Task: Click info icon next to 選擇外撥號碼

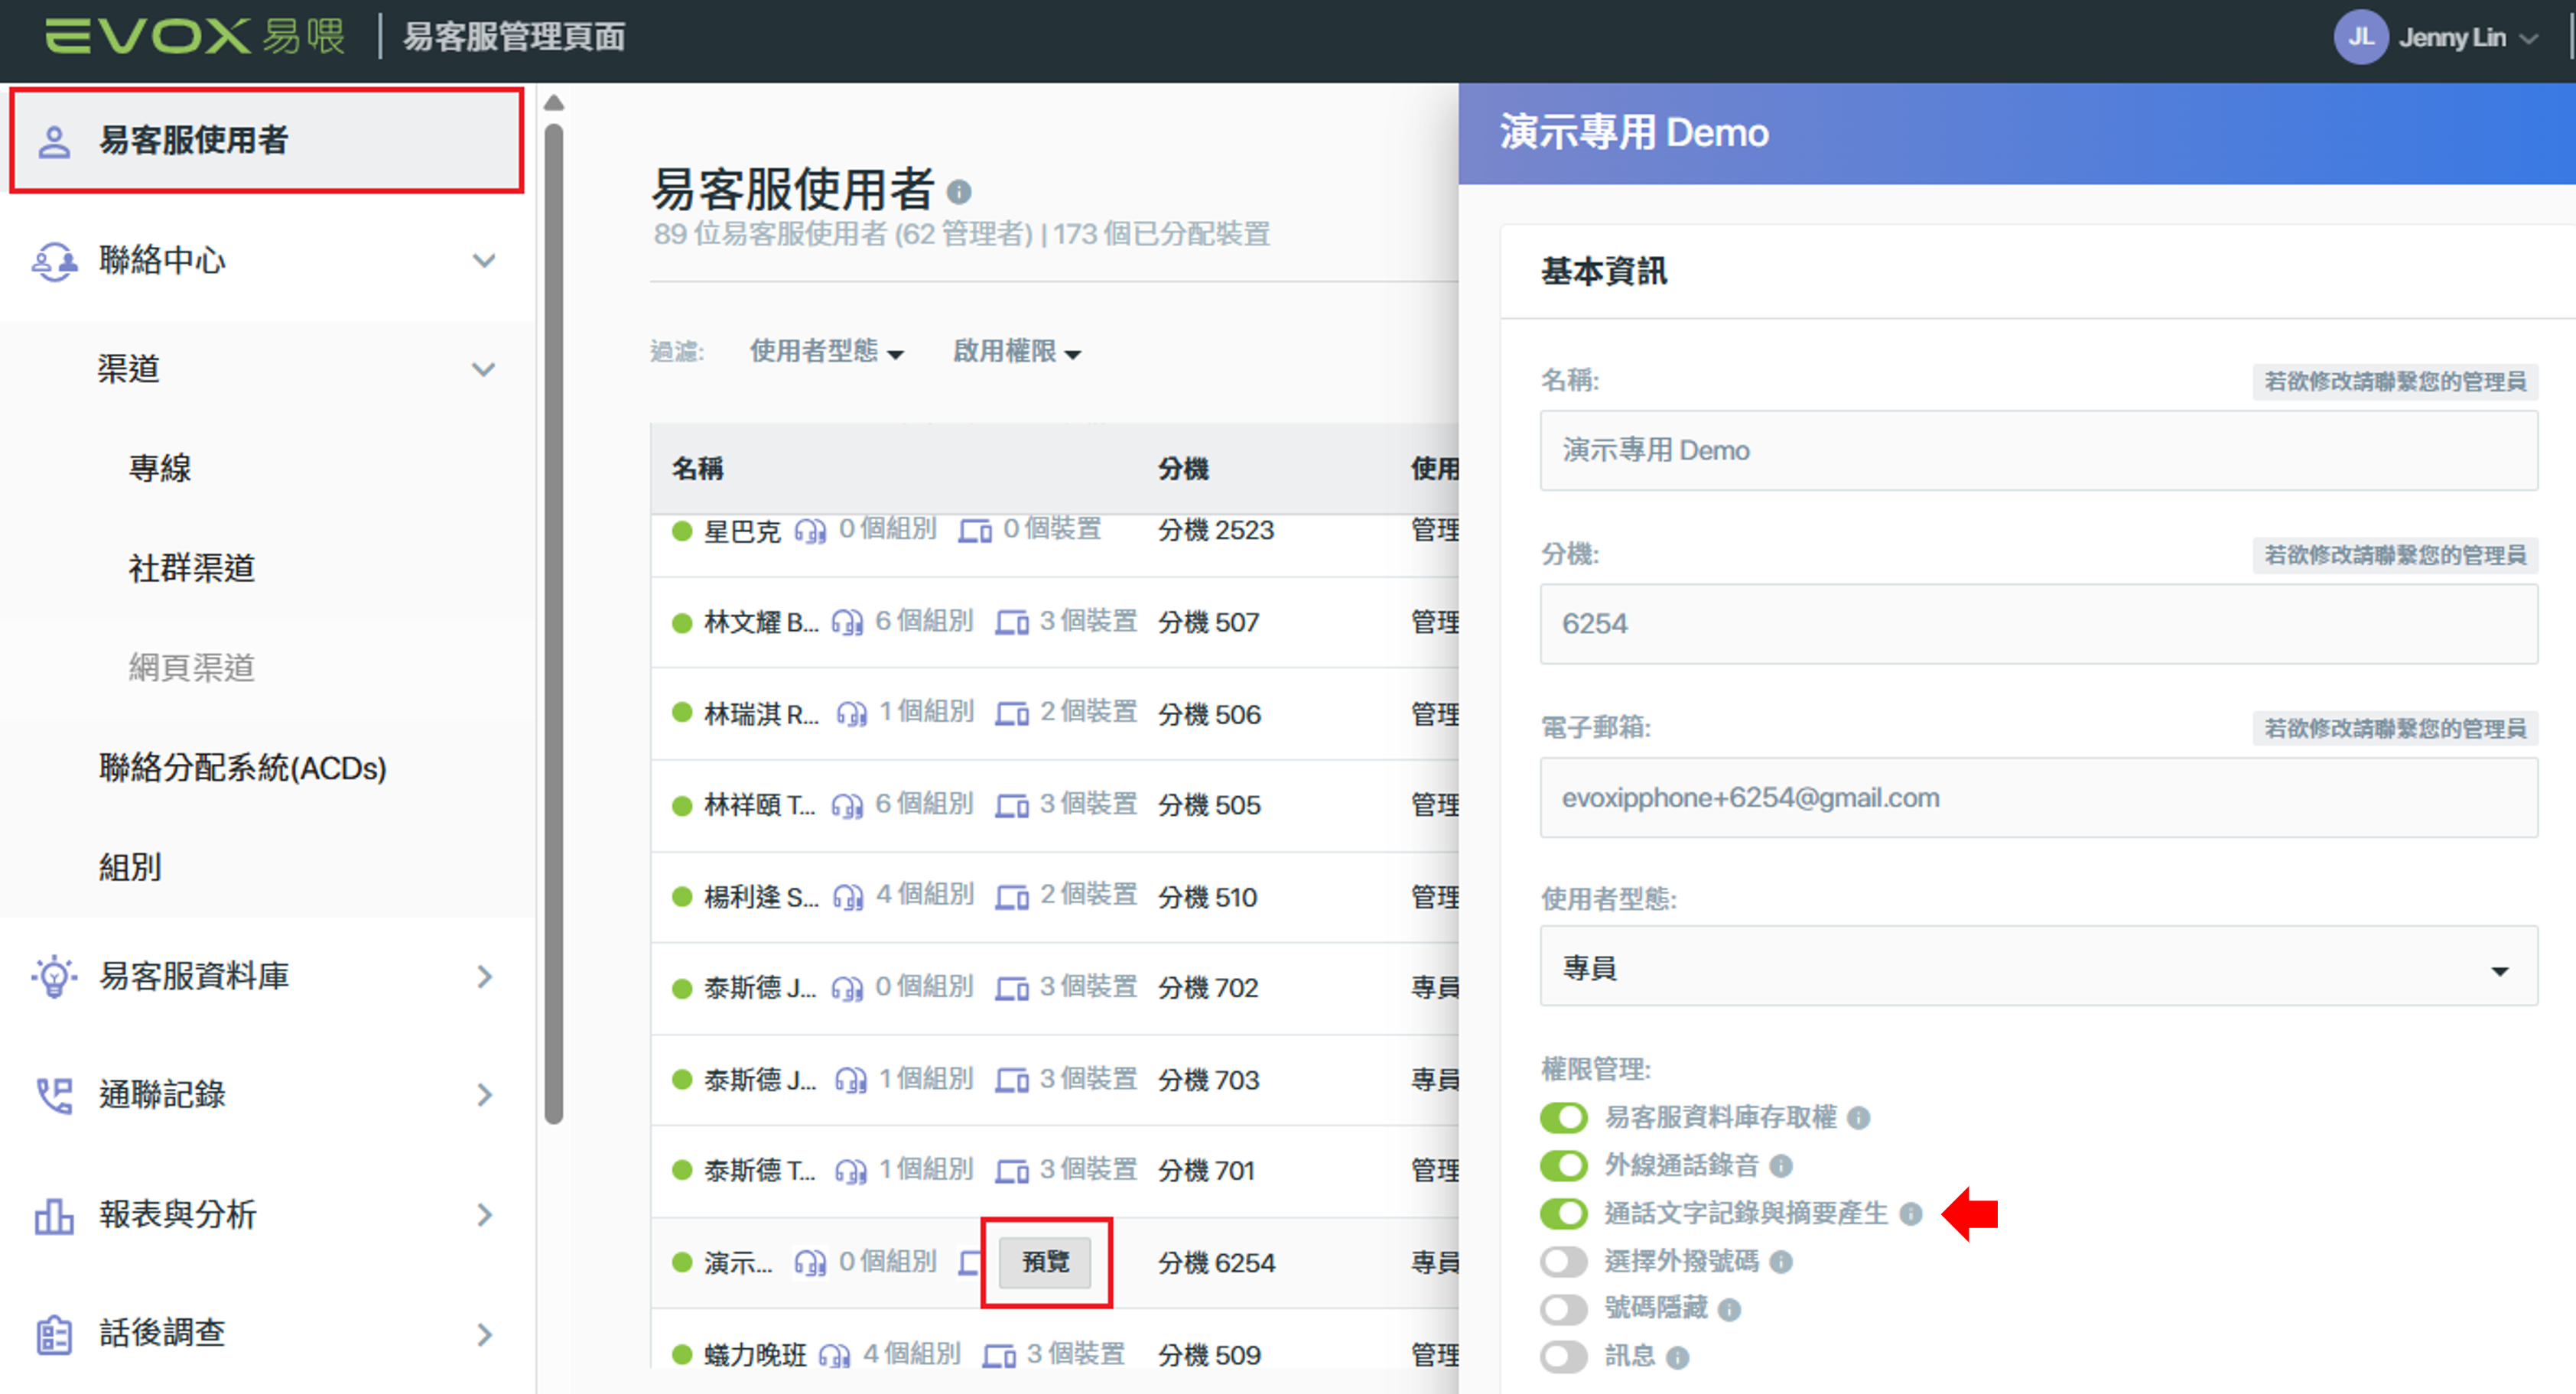Action: coord(1781,1262)
